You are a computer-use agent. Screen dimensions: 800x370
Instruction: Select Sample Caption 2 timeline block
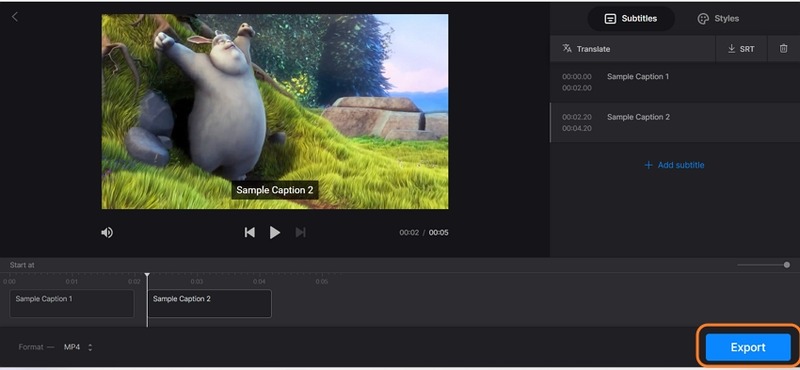click(x=210, y=304)
